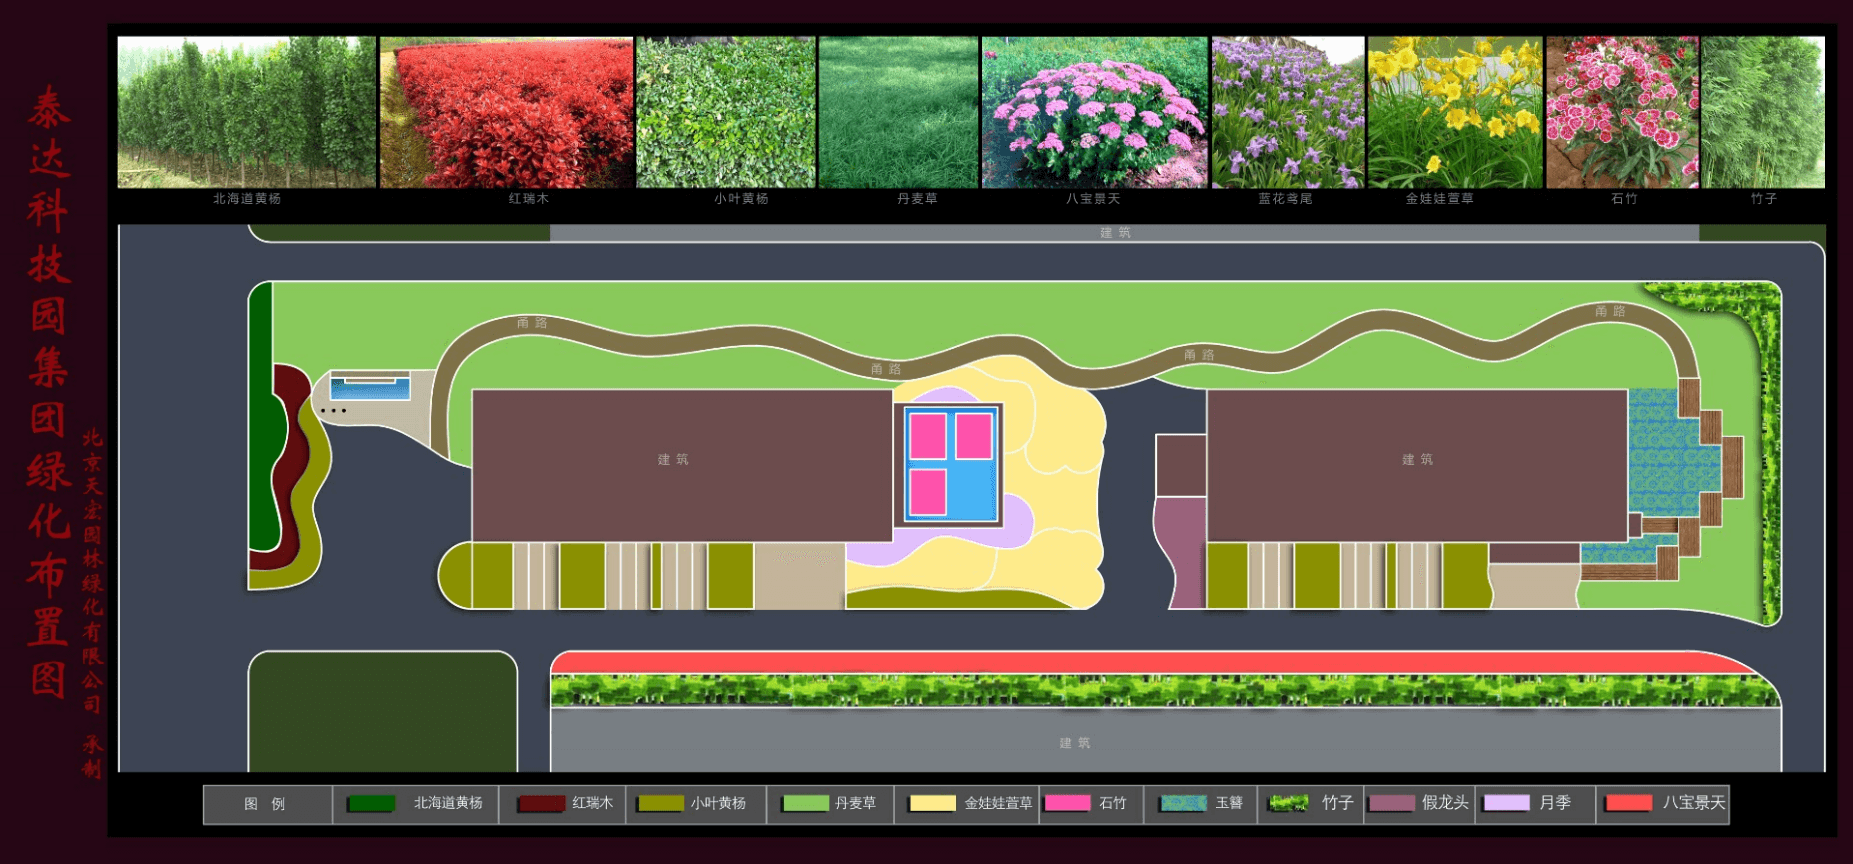Select the dark green 北海道黄杨 legend swatch
Image resolution: width=1853 pixels, height=864 pixels.
click(x=371, y=804)
